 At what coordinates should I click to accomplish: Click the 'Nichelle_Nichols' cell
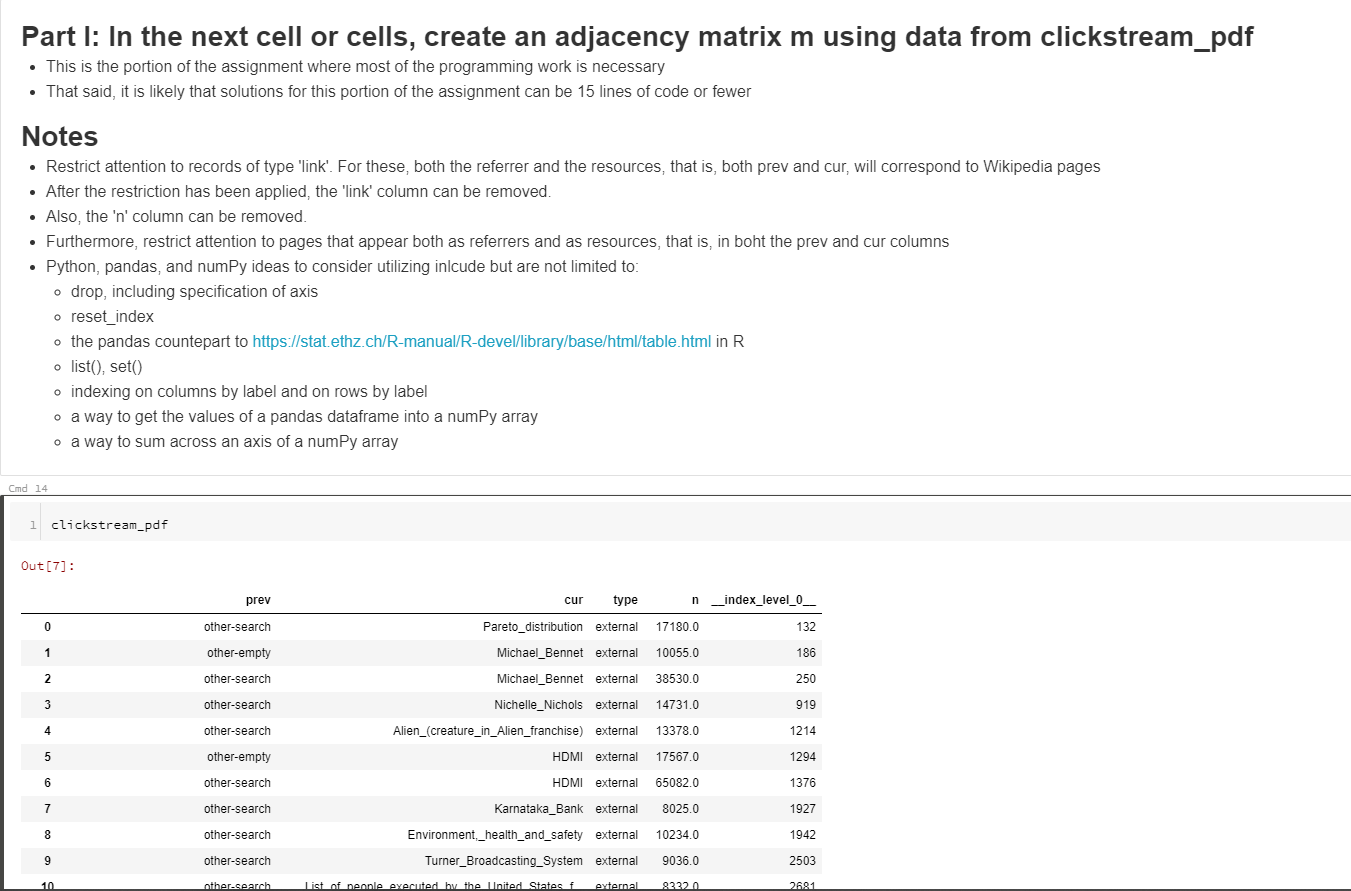(538, 705)
